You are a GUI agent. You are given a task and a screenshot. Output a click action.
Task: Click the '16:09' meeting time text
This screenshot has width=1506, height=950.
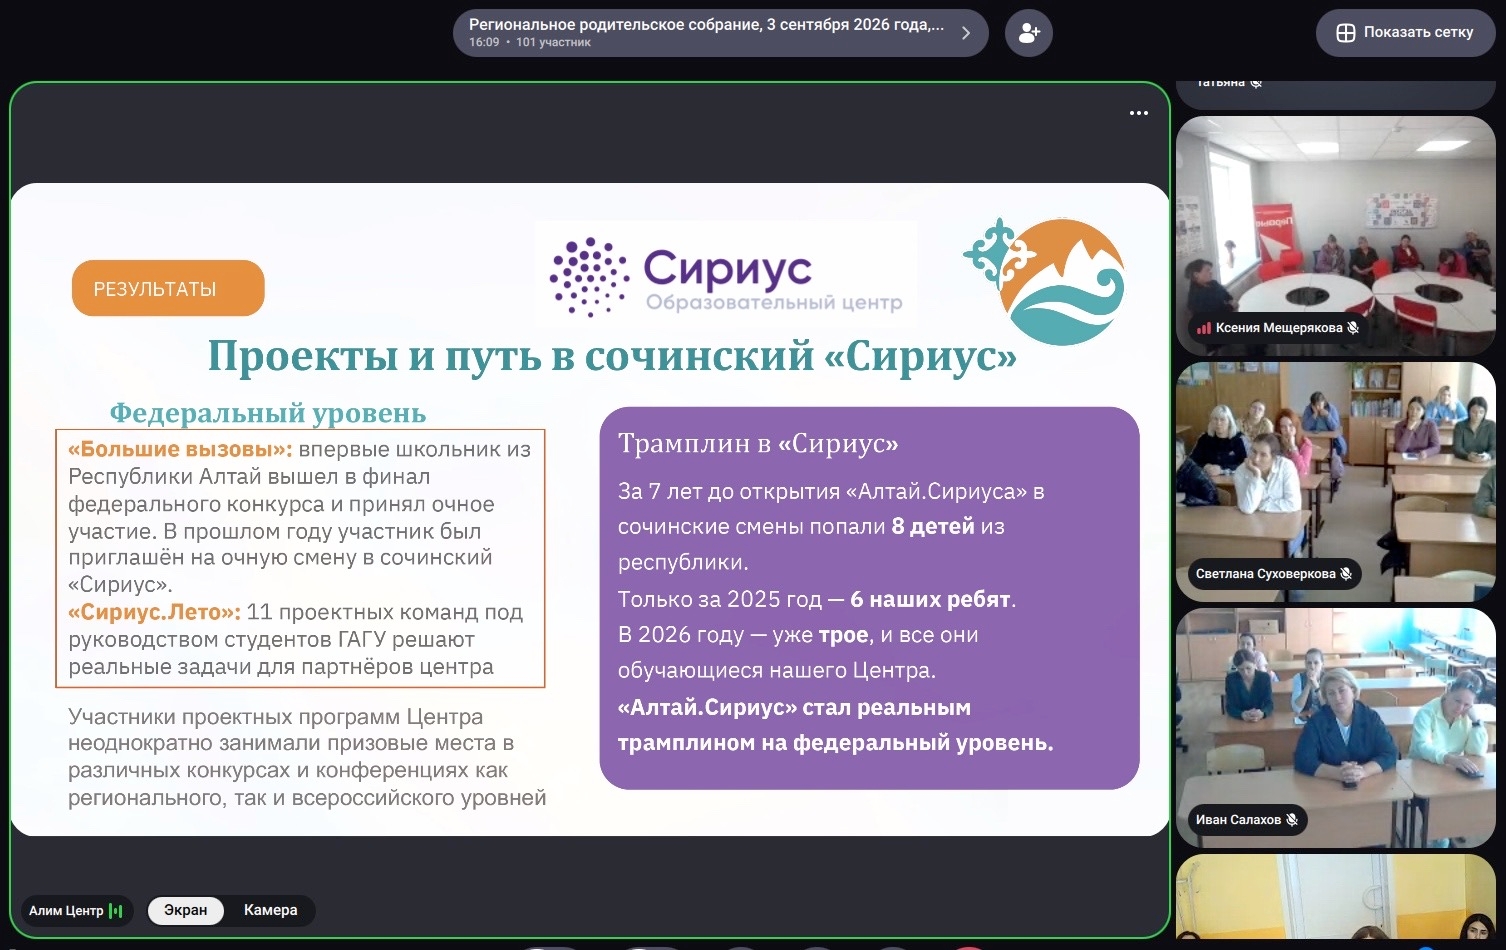tap(484, 43)
